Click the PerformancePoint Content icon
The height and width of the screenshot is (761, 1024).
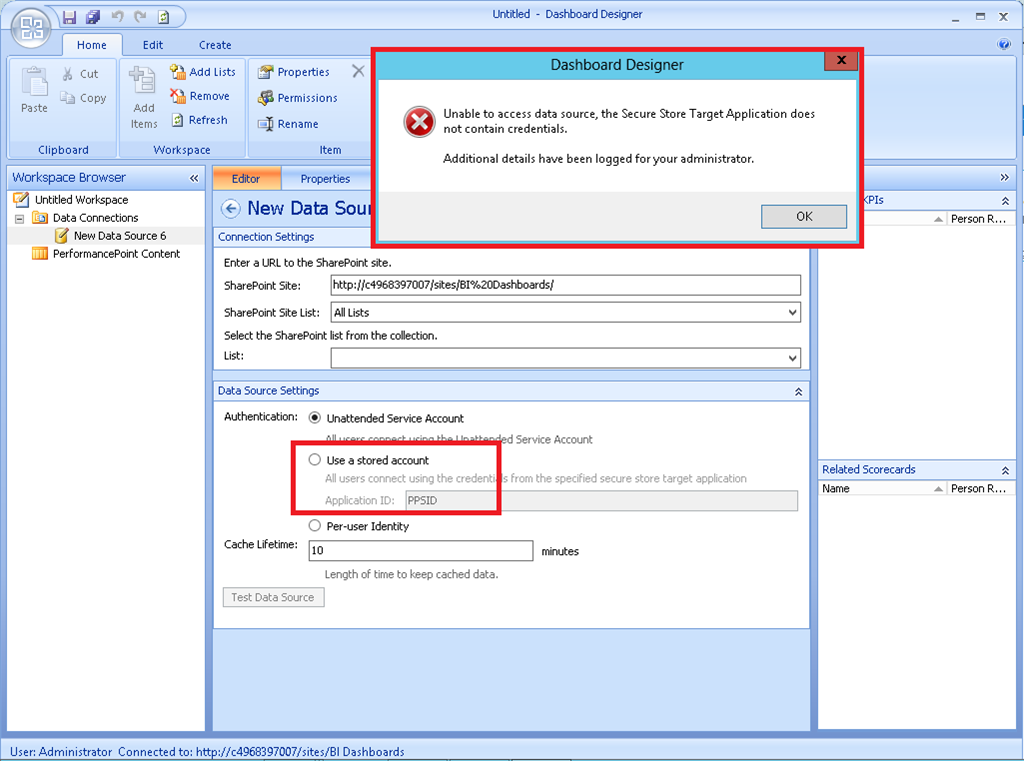(x=40, y=253)
